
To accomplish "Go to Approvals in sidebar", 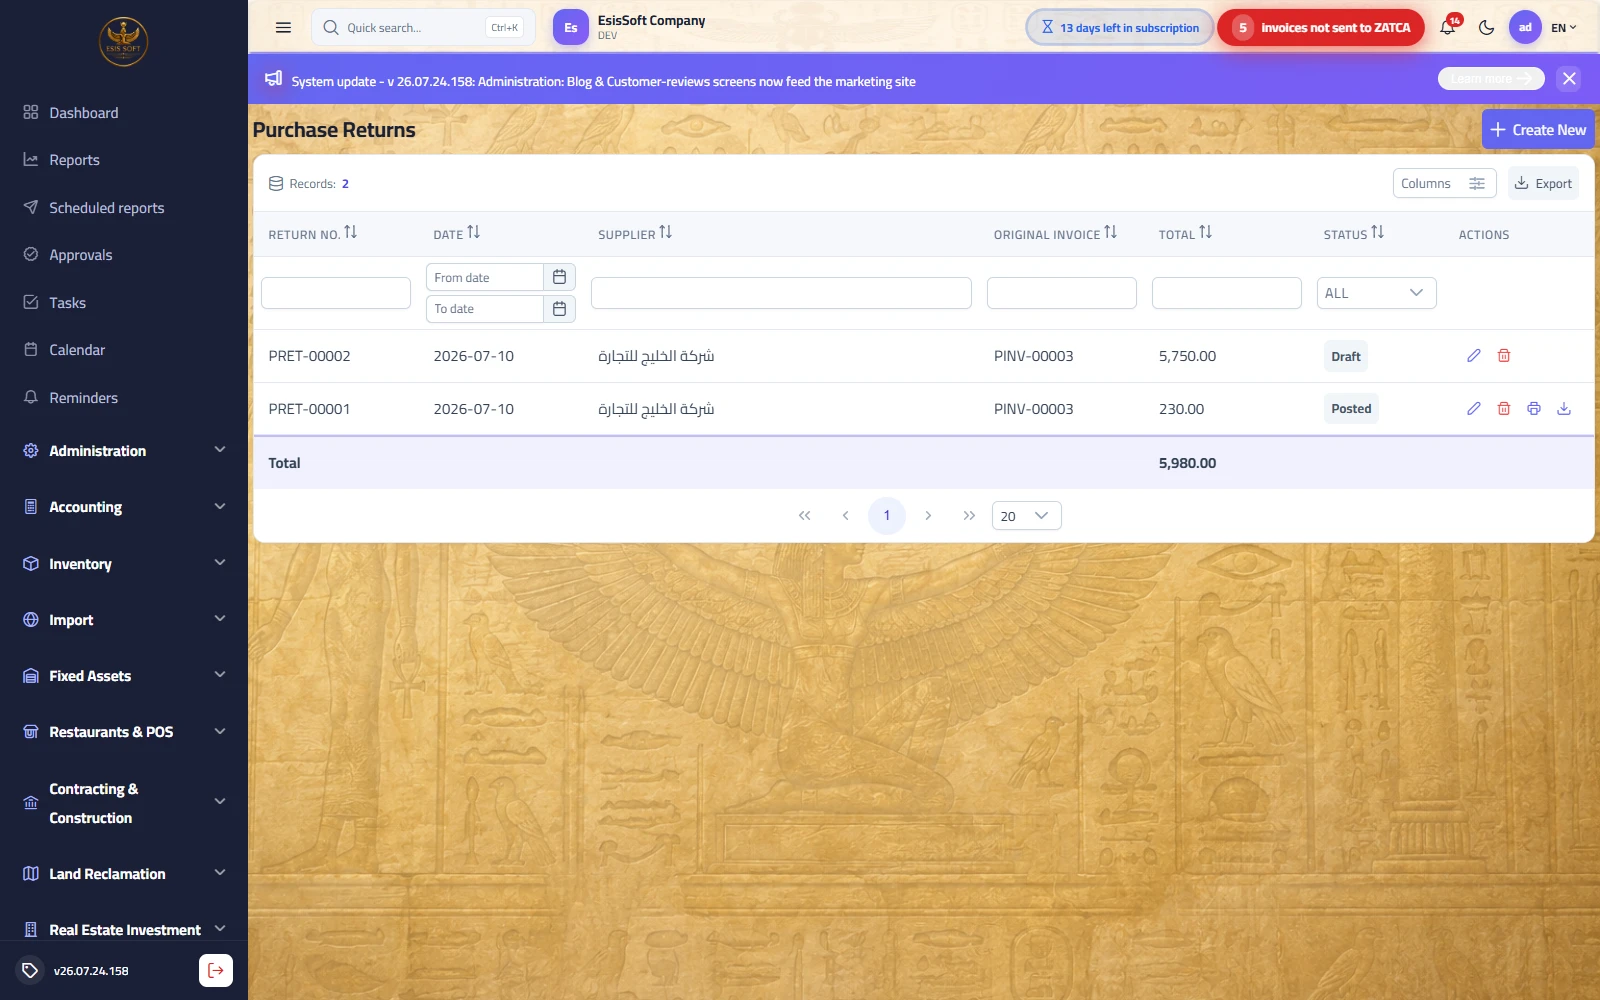I will click(80, 255).
